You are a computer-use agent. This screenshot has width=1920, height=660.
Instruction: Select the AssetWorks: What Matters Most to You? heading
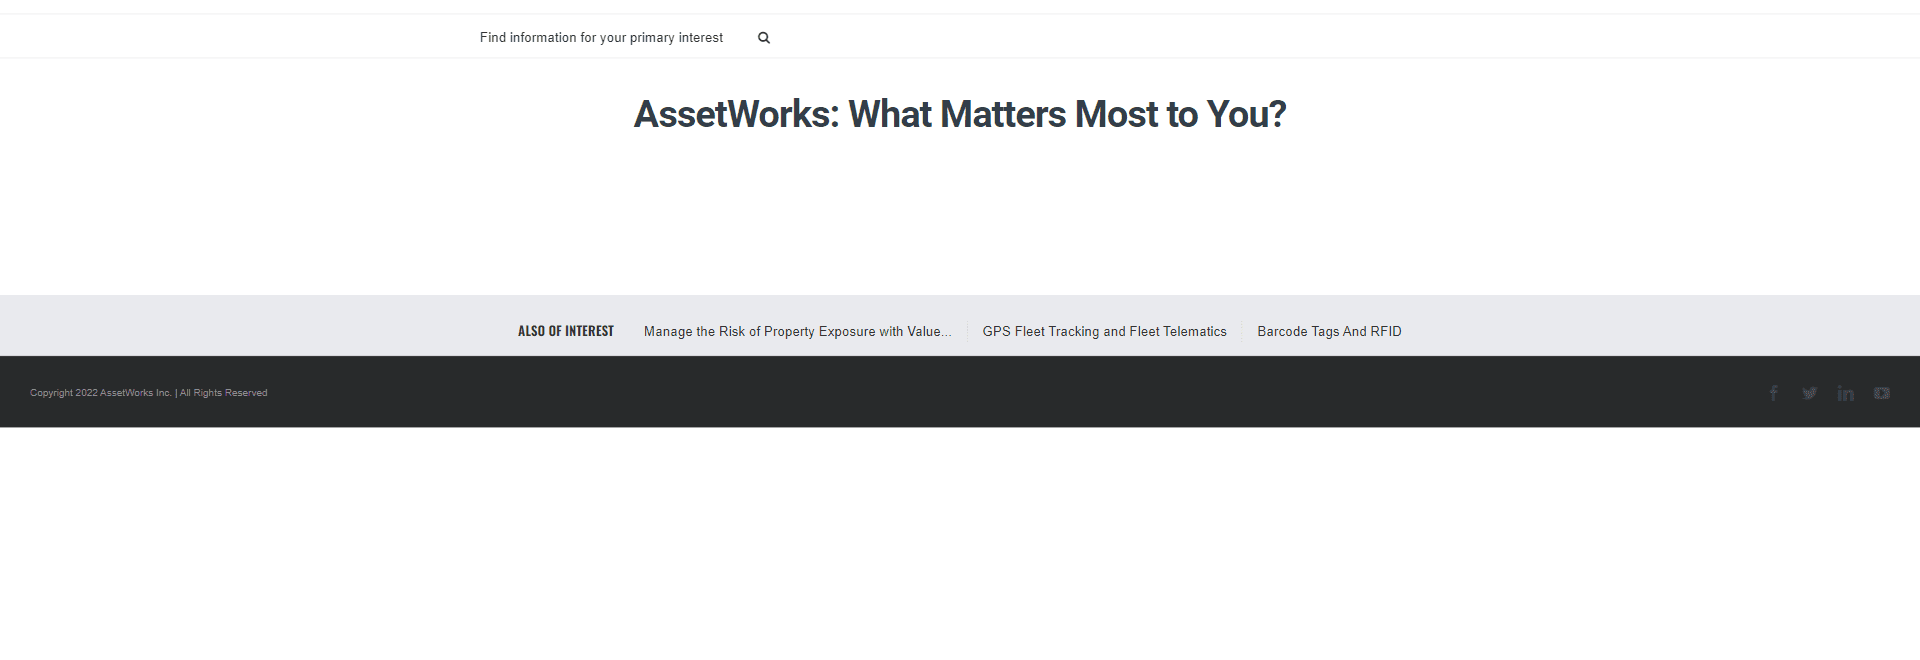[960, 114]
